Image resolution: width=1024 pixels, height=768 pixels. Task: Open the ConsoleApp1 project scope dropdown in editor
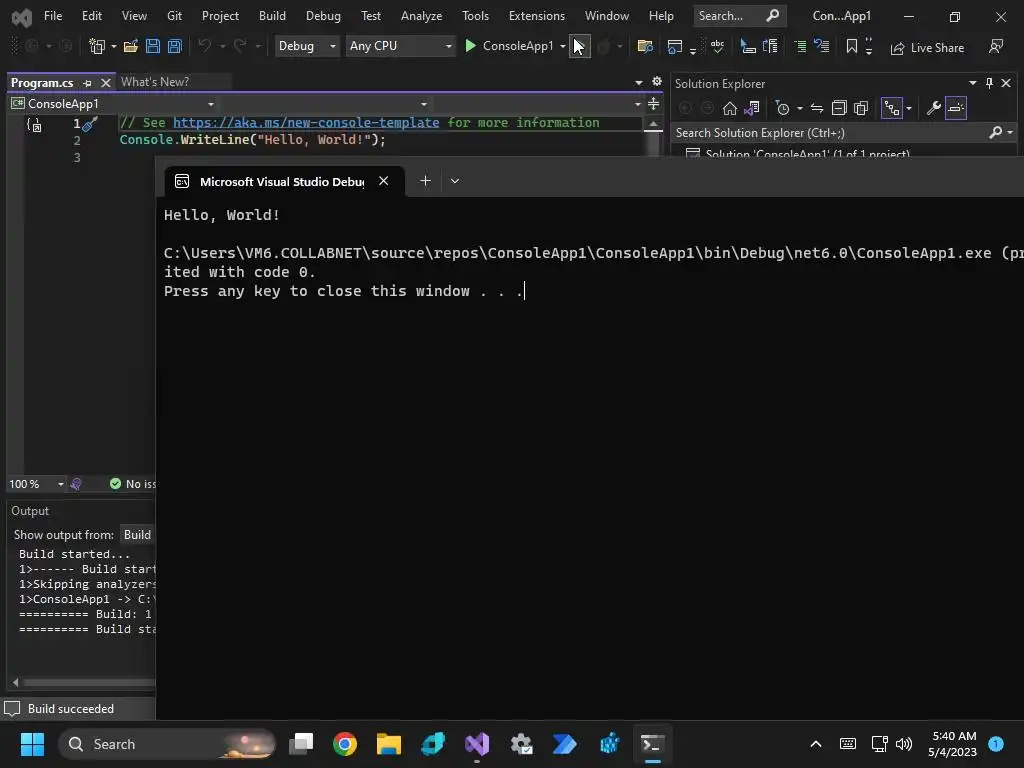tap(112, 104)
